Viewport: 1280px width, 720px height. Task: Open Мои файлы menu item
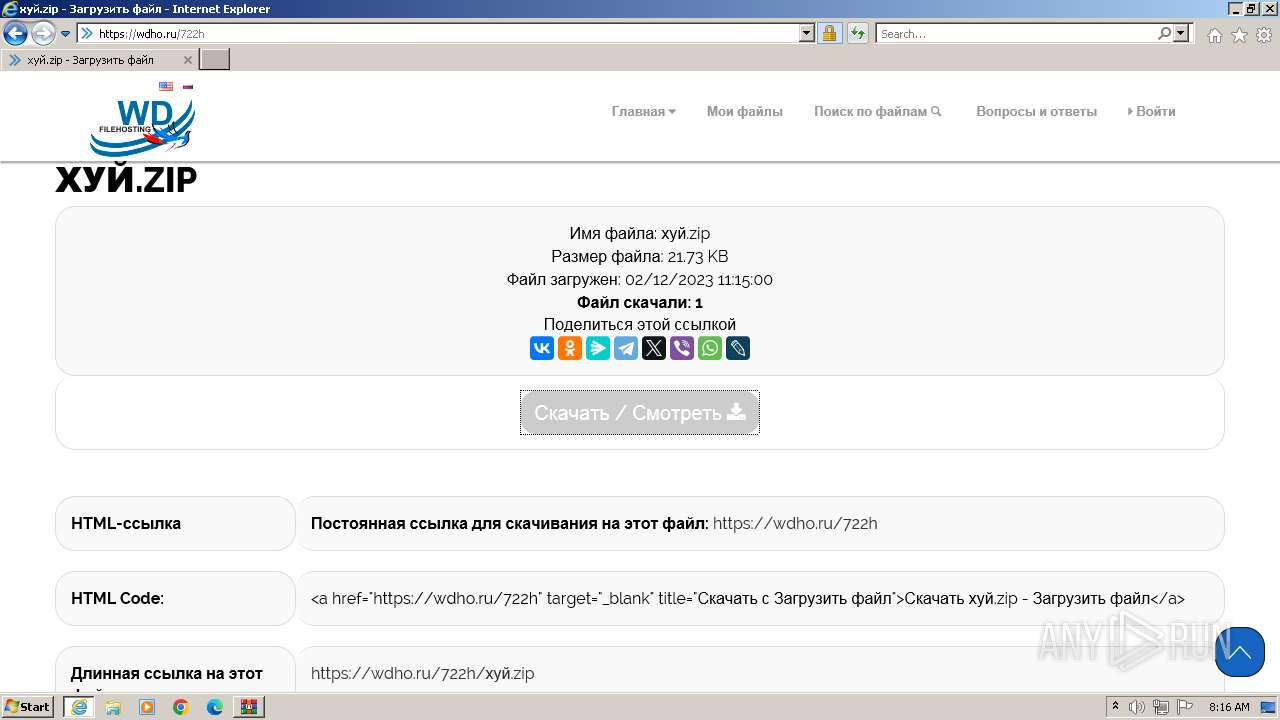[x=745, y=112]
